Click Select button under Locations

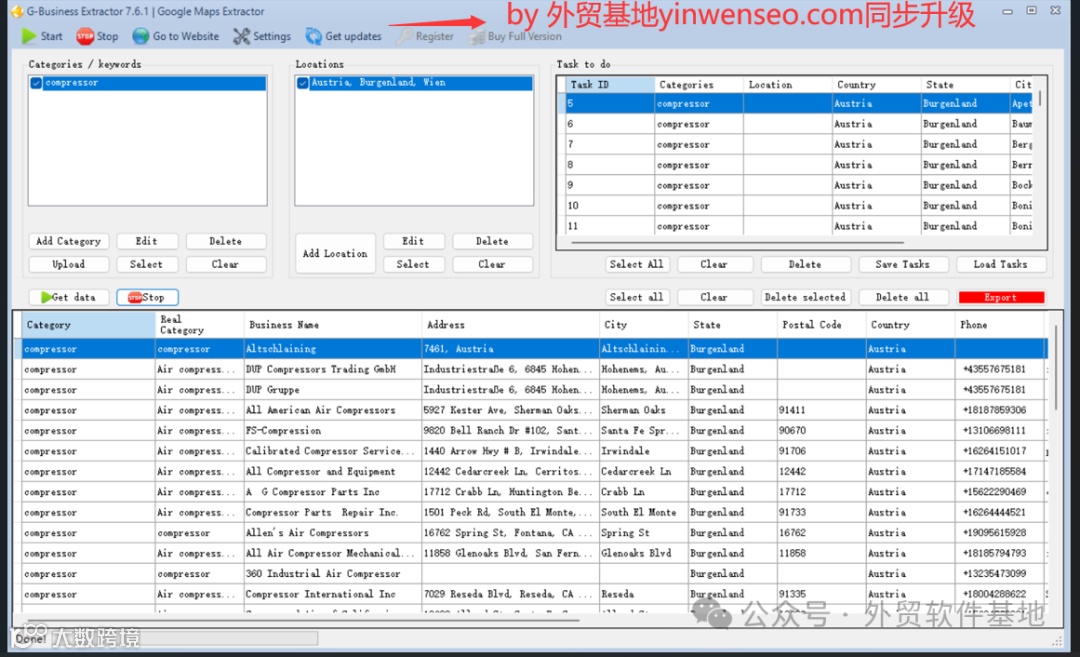coord(413,264)
